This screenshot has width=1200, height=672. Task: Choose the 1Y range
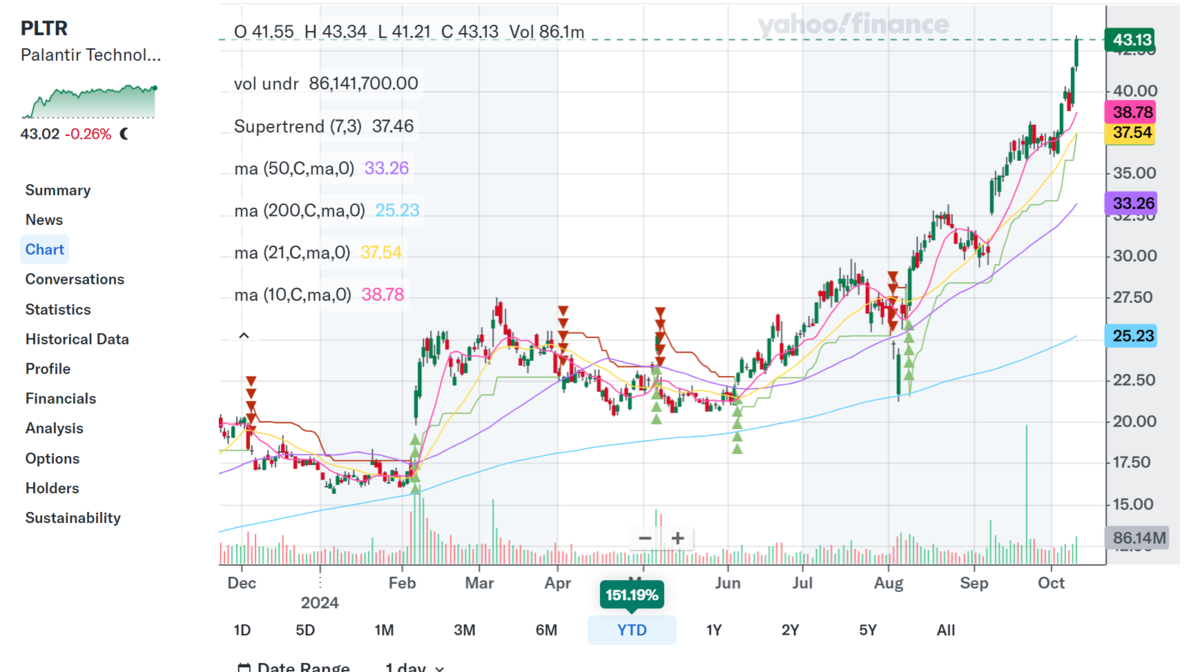pyautogui.click(x=714, y=630)
